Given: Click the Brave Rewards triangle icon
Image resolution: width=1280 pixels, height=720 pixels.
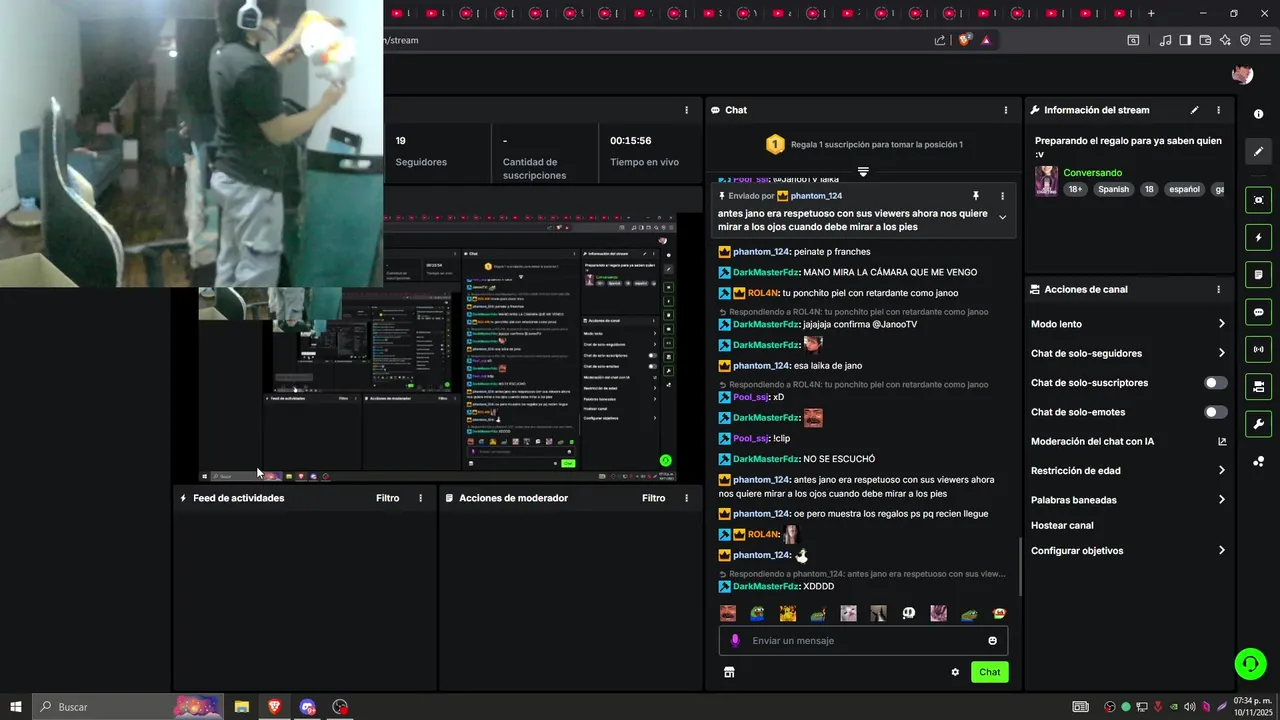Looking at the screenshot, I should point(987,40).
